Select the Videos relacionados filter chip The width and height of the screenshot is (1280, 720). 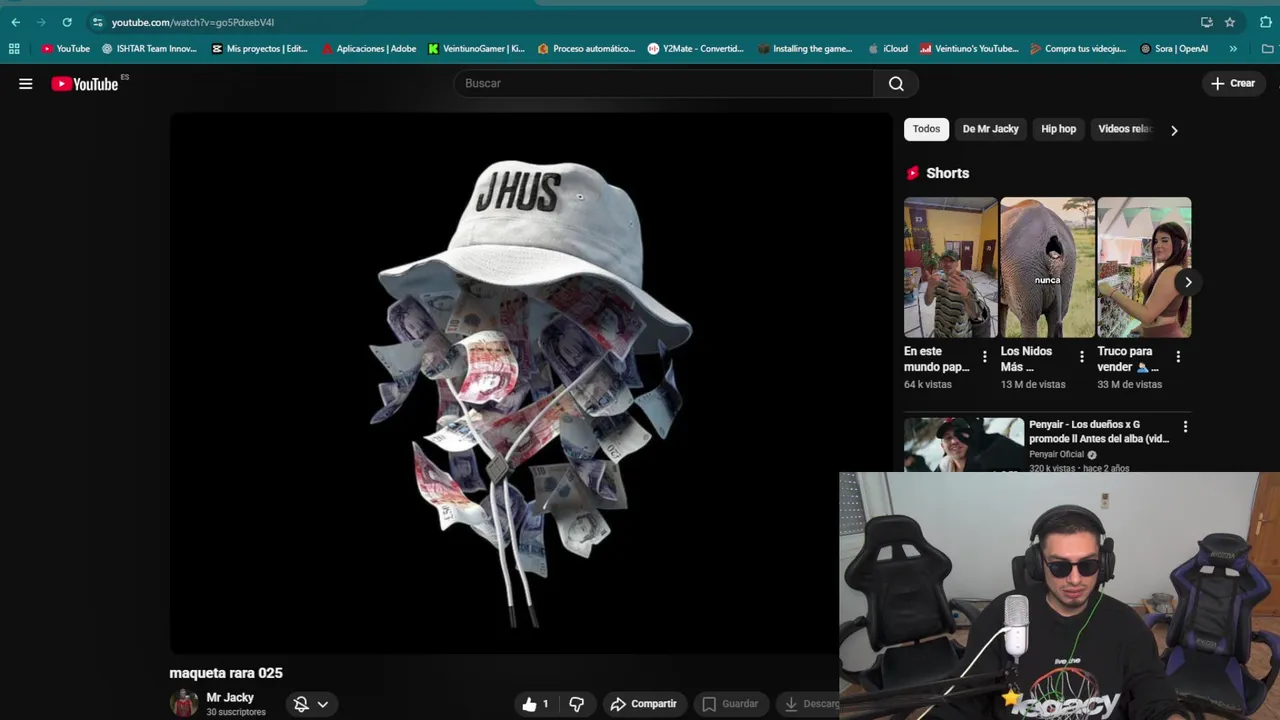[x=1125, y=129]
